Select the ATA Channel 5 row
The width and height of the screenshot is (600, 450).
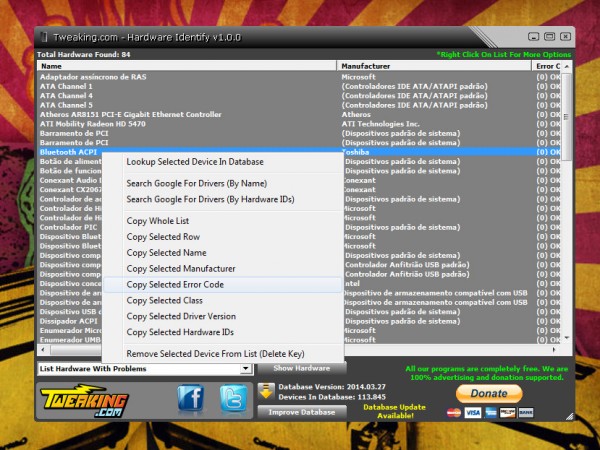tap(298, 105)
